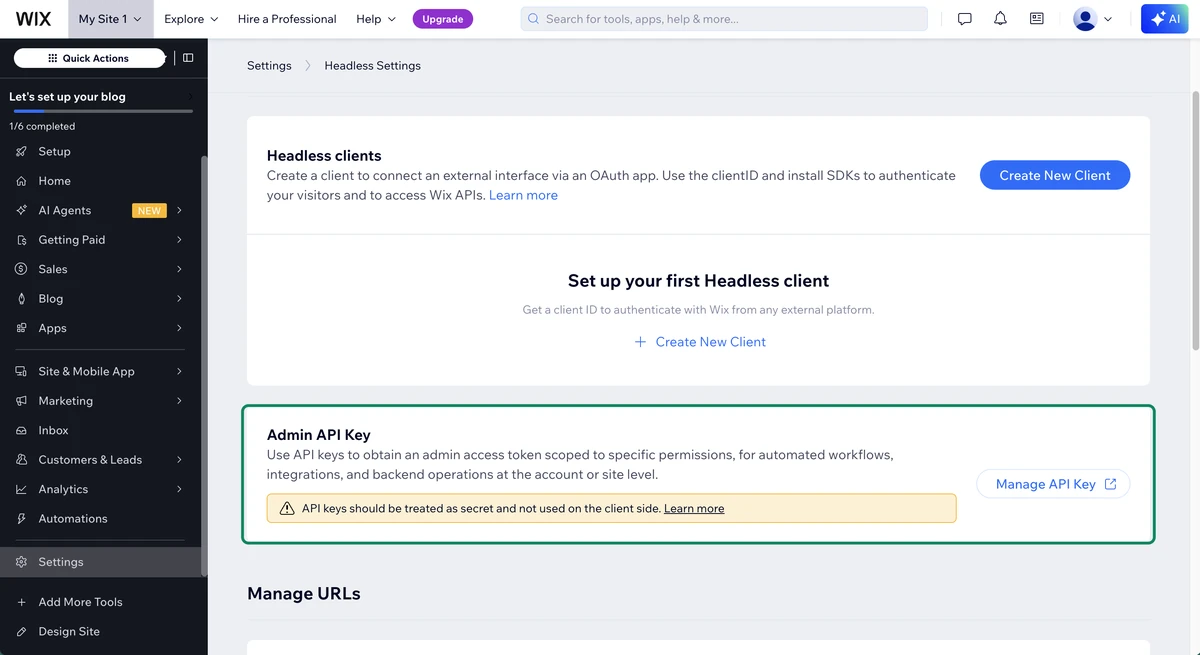Expand the Blog submenu arrow
The height and width of the screenshot is (655, 1200).
pos(179,299)
